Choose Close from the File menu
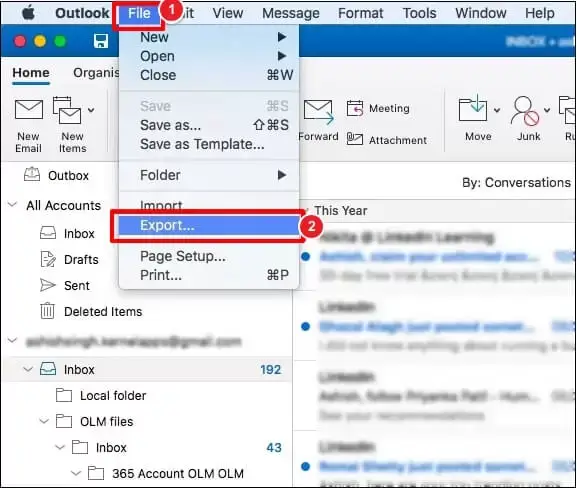The width and height of the screenshot is (577, 489). pyautogui.click(x=209, y=75)
